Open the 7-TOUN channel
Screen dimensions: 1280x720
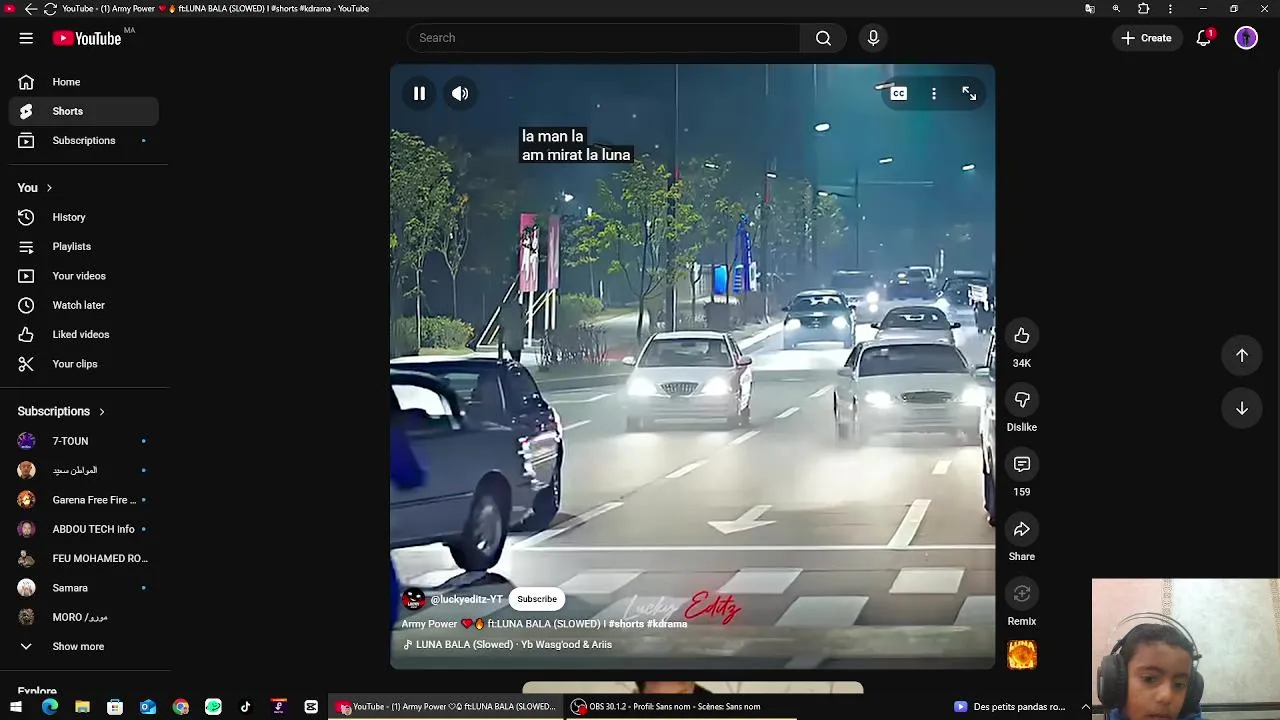pos(84,441)
